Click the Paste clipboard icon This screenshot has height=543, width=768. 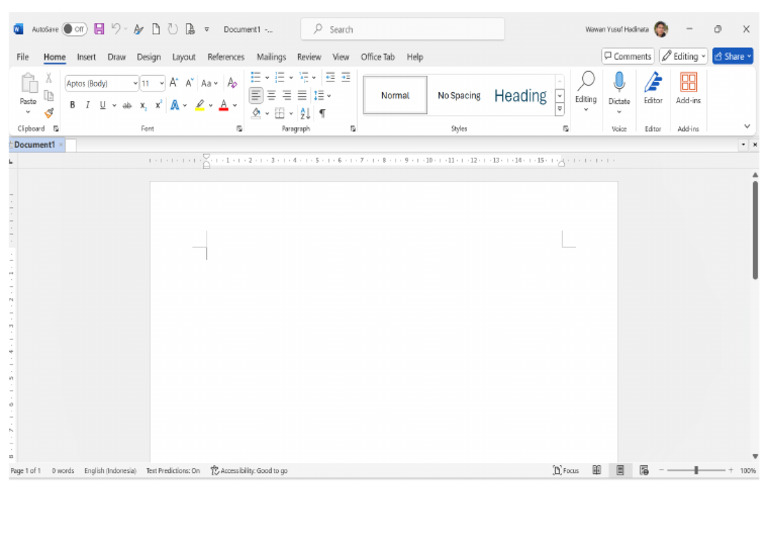(x=28, y=84)
